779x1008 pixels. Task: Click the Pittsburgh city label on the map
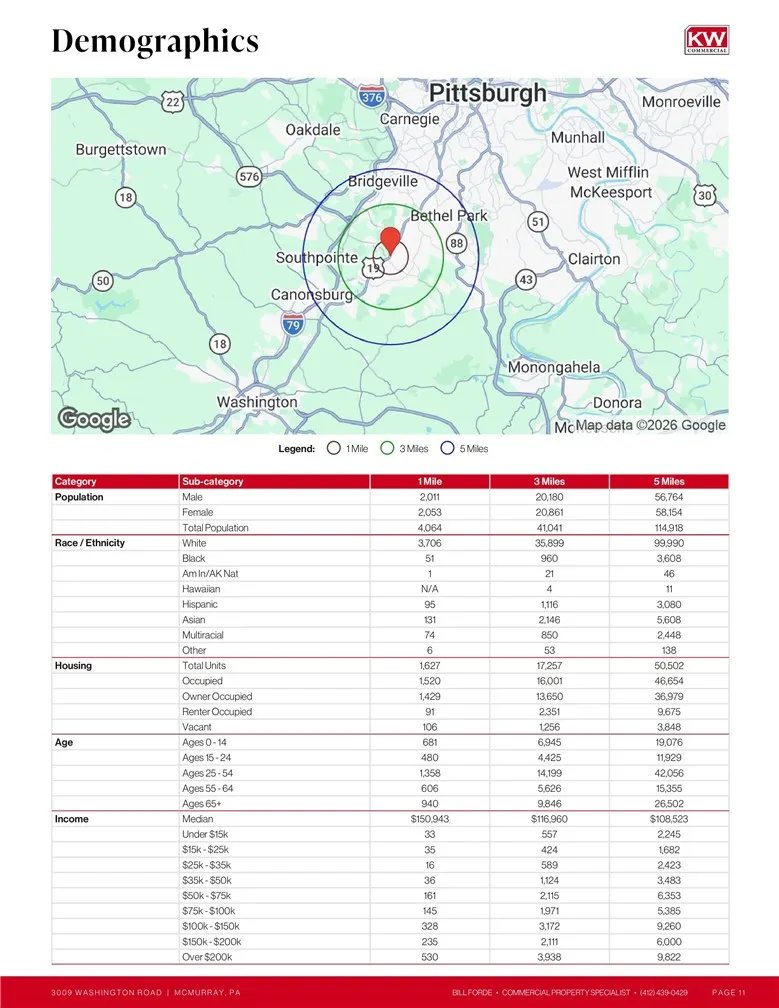tap(487, 94)
